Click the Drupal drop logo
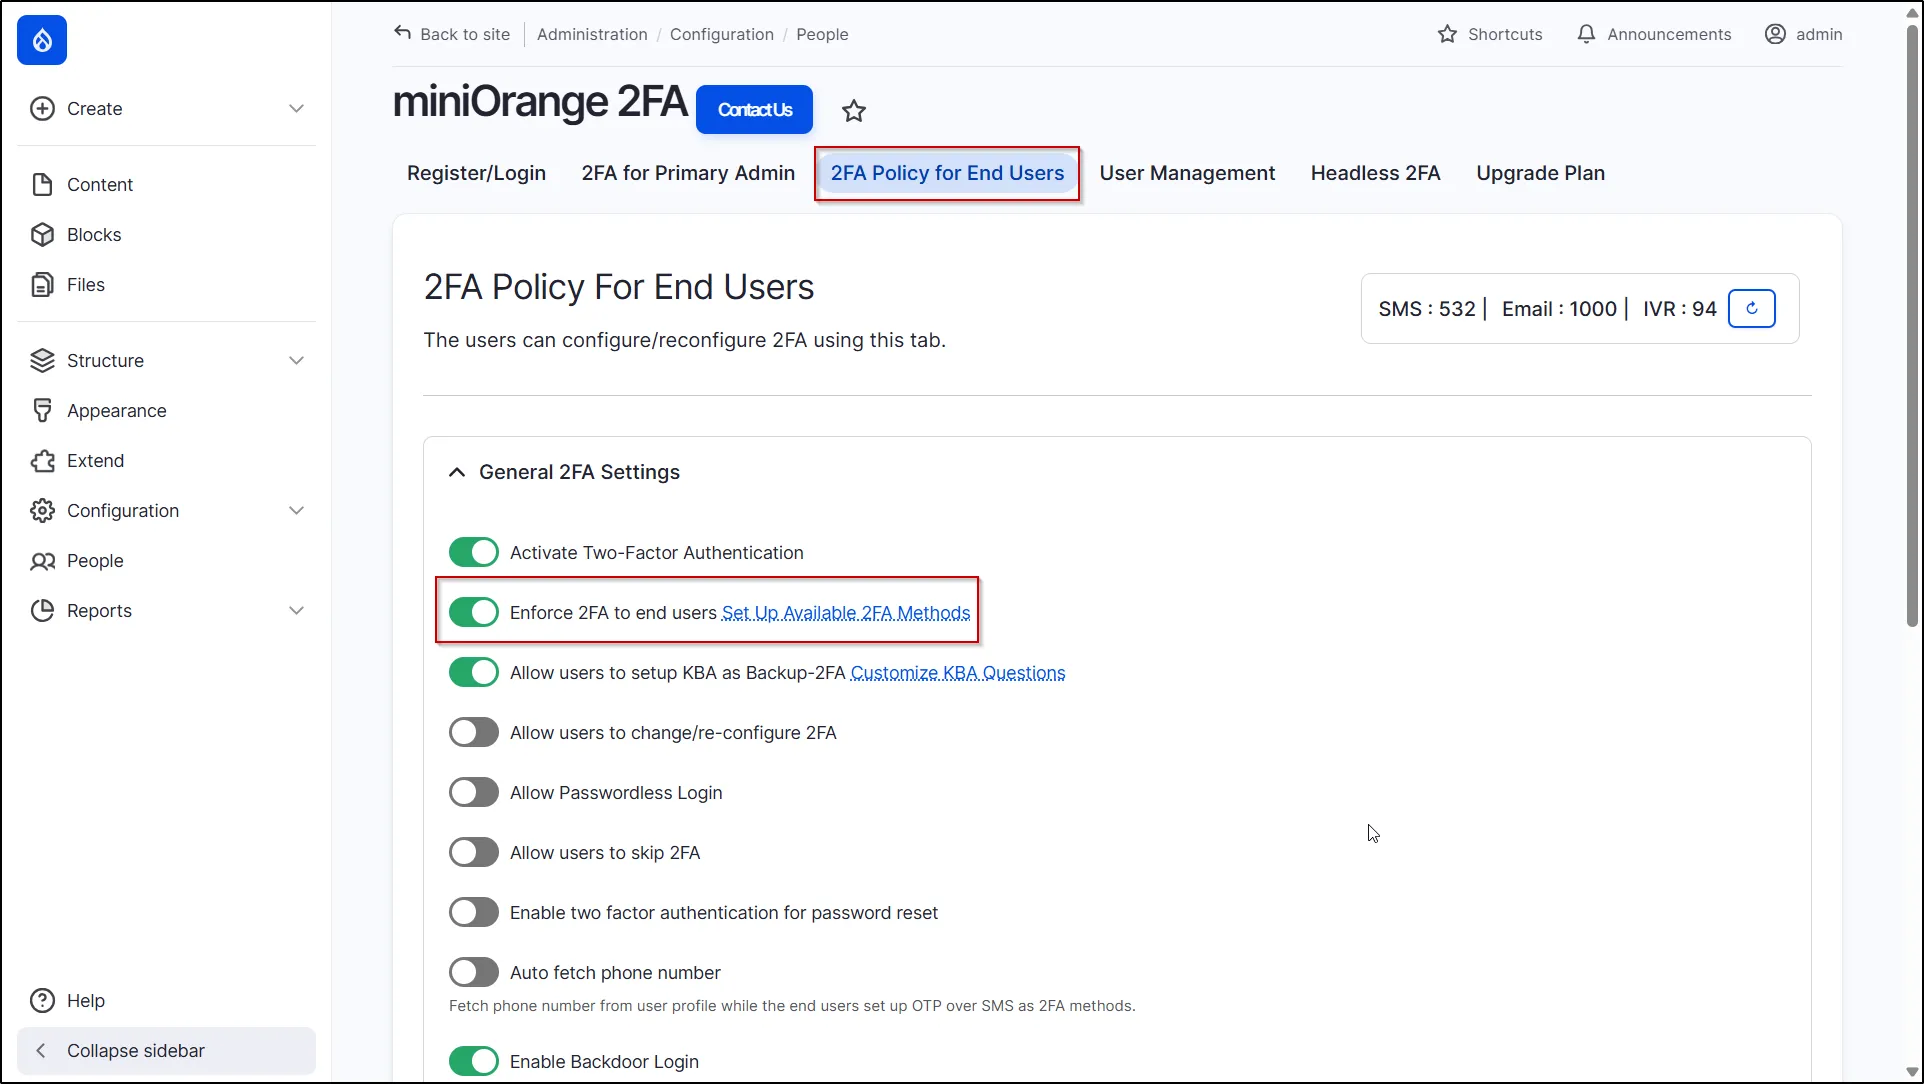The width and height of the screenshot is (1924, 1084). click(x=42, y=40)
